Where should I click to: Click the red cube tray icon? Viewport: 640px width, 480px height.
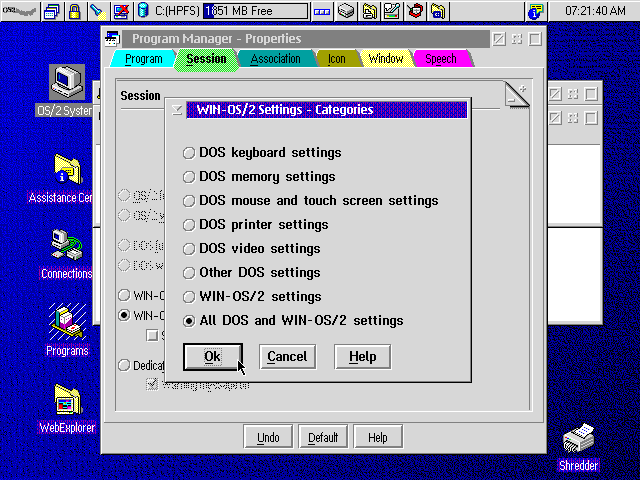point(415,11)
